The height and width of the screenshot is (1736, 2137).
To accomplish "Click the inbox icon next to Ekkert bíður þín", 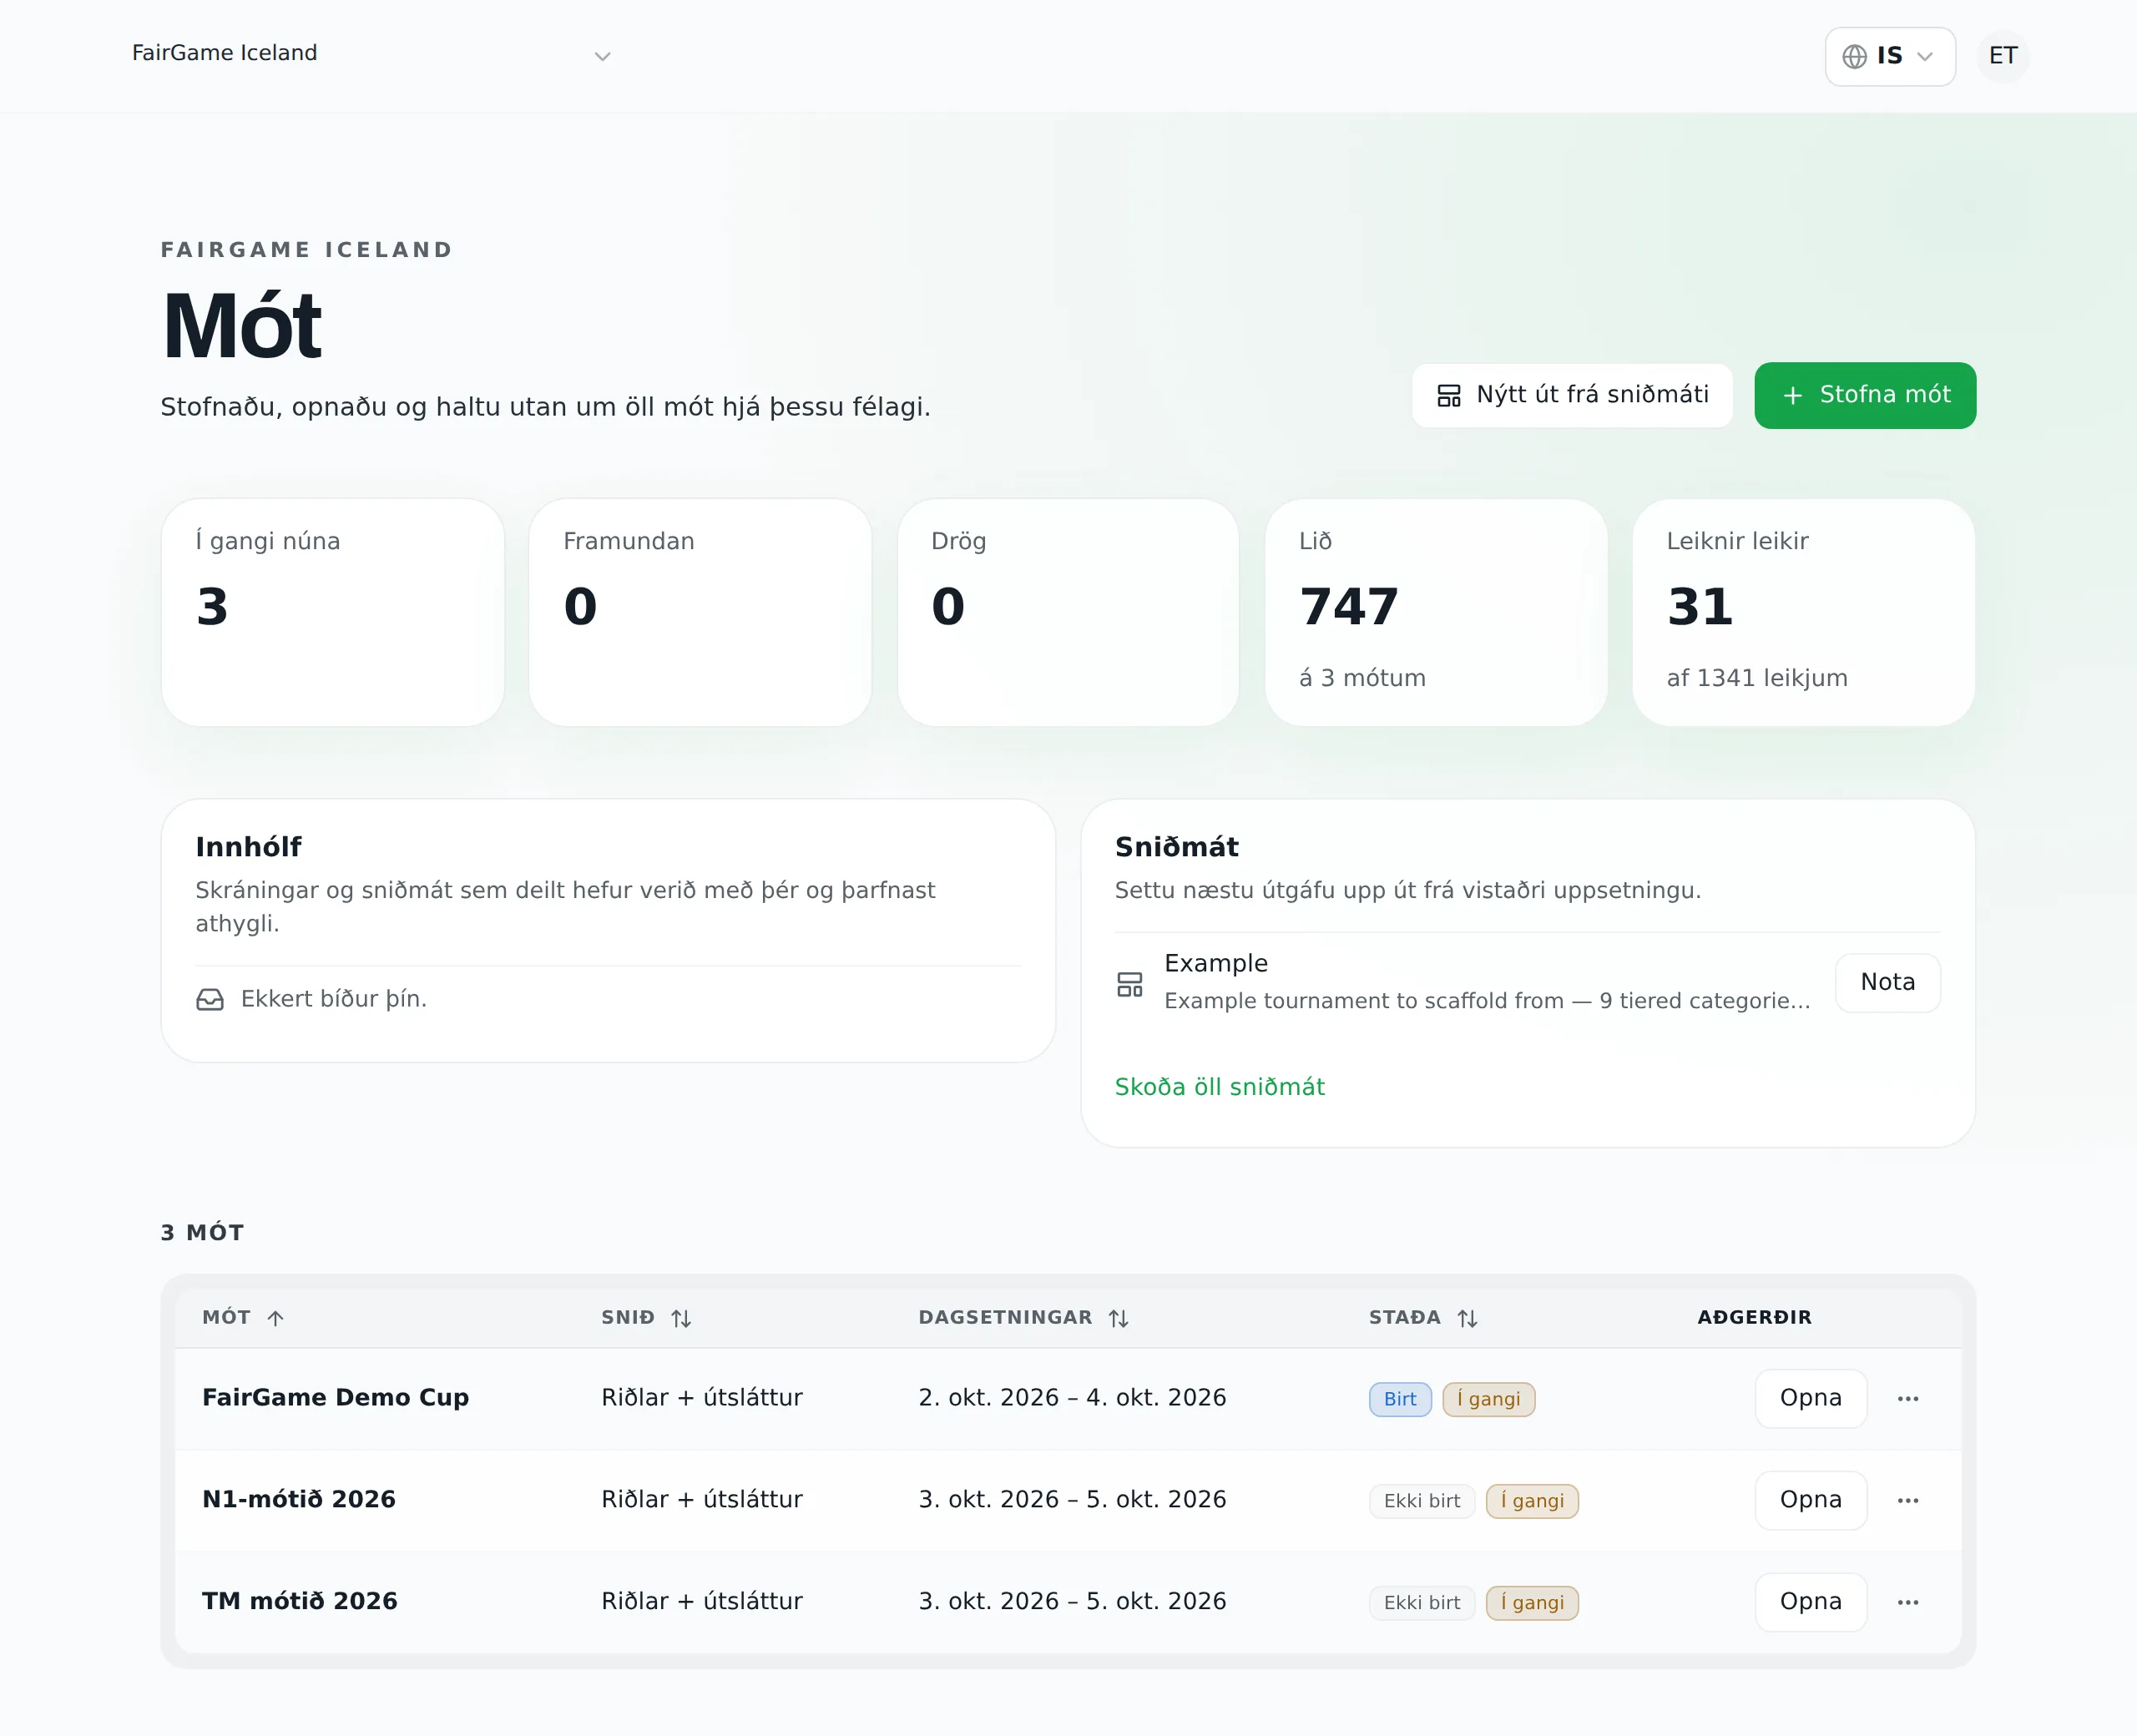I will (x=209, y=999).
